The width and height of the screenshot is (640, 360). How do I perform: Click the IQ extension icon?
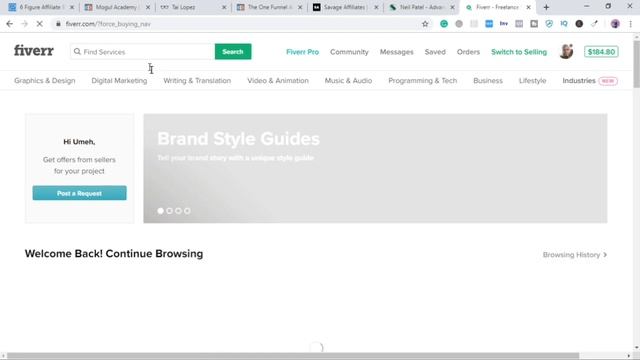click(564, 24)
